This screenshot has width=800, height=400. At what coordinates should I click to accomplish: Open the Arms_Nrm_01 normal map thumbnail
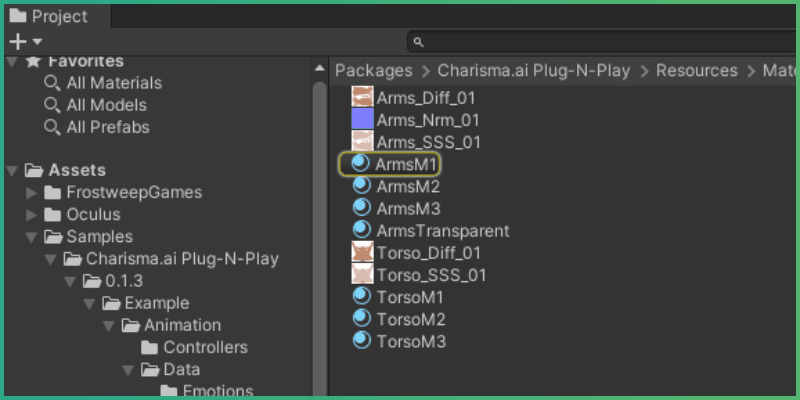tap(362, 119)
